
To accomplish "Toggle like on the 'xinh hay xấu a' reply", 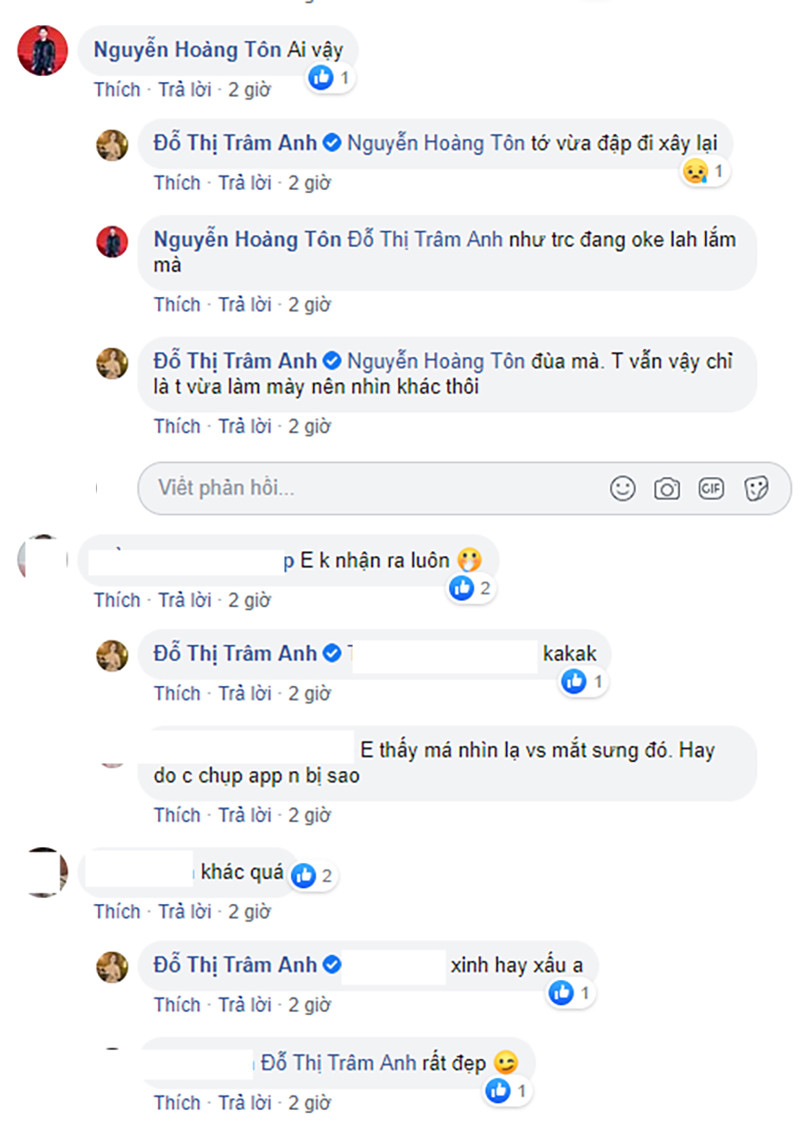I will [177, 1003].
